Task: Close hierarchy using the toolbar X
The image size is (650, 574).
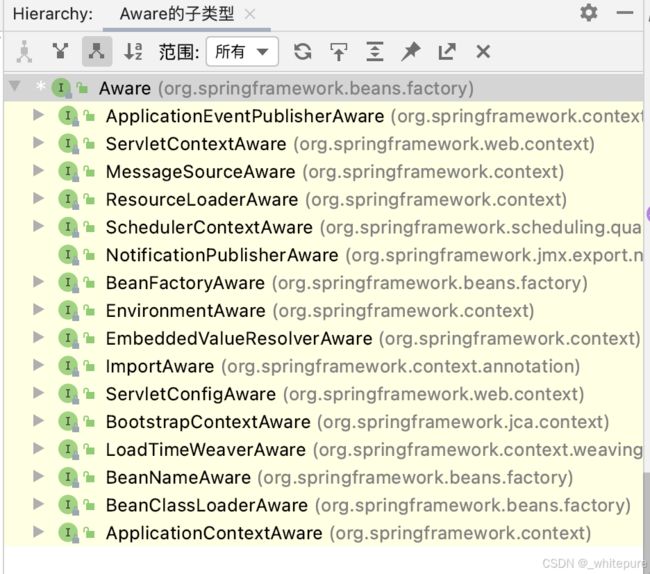Action: pos(483,52)
